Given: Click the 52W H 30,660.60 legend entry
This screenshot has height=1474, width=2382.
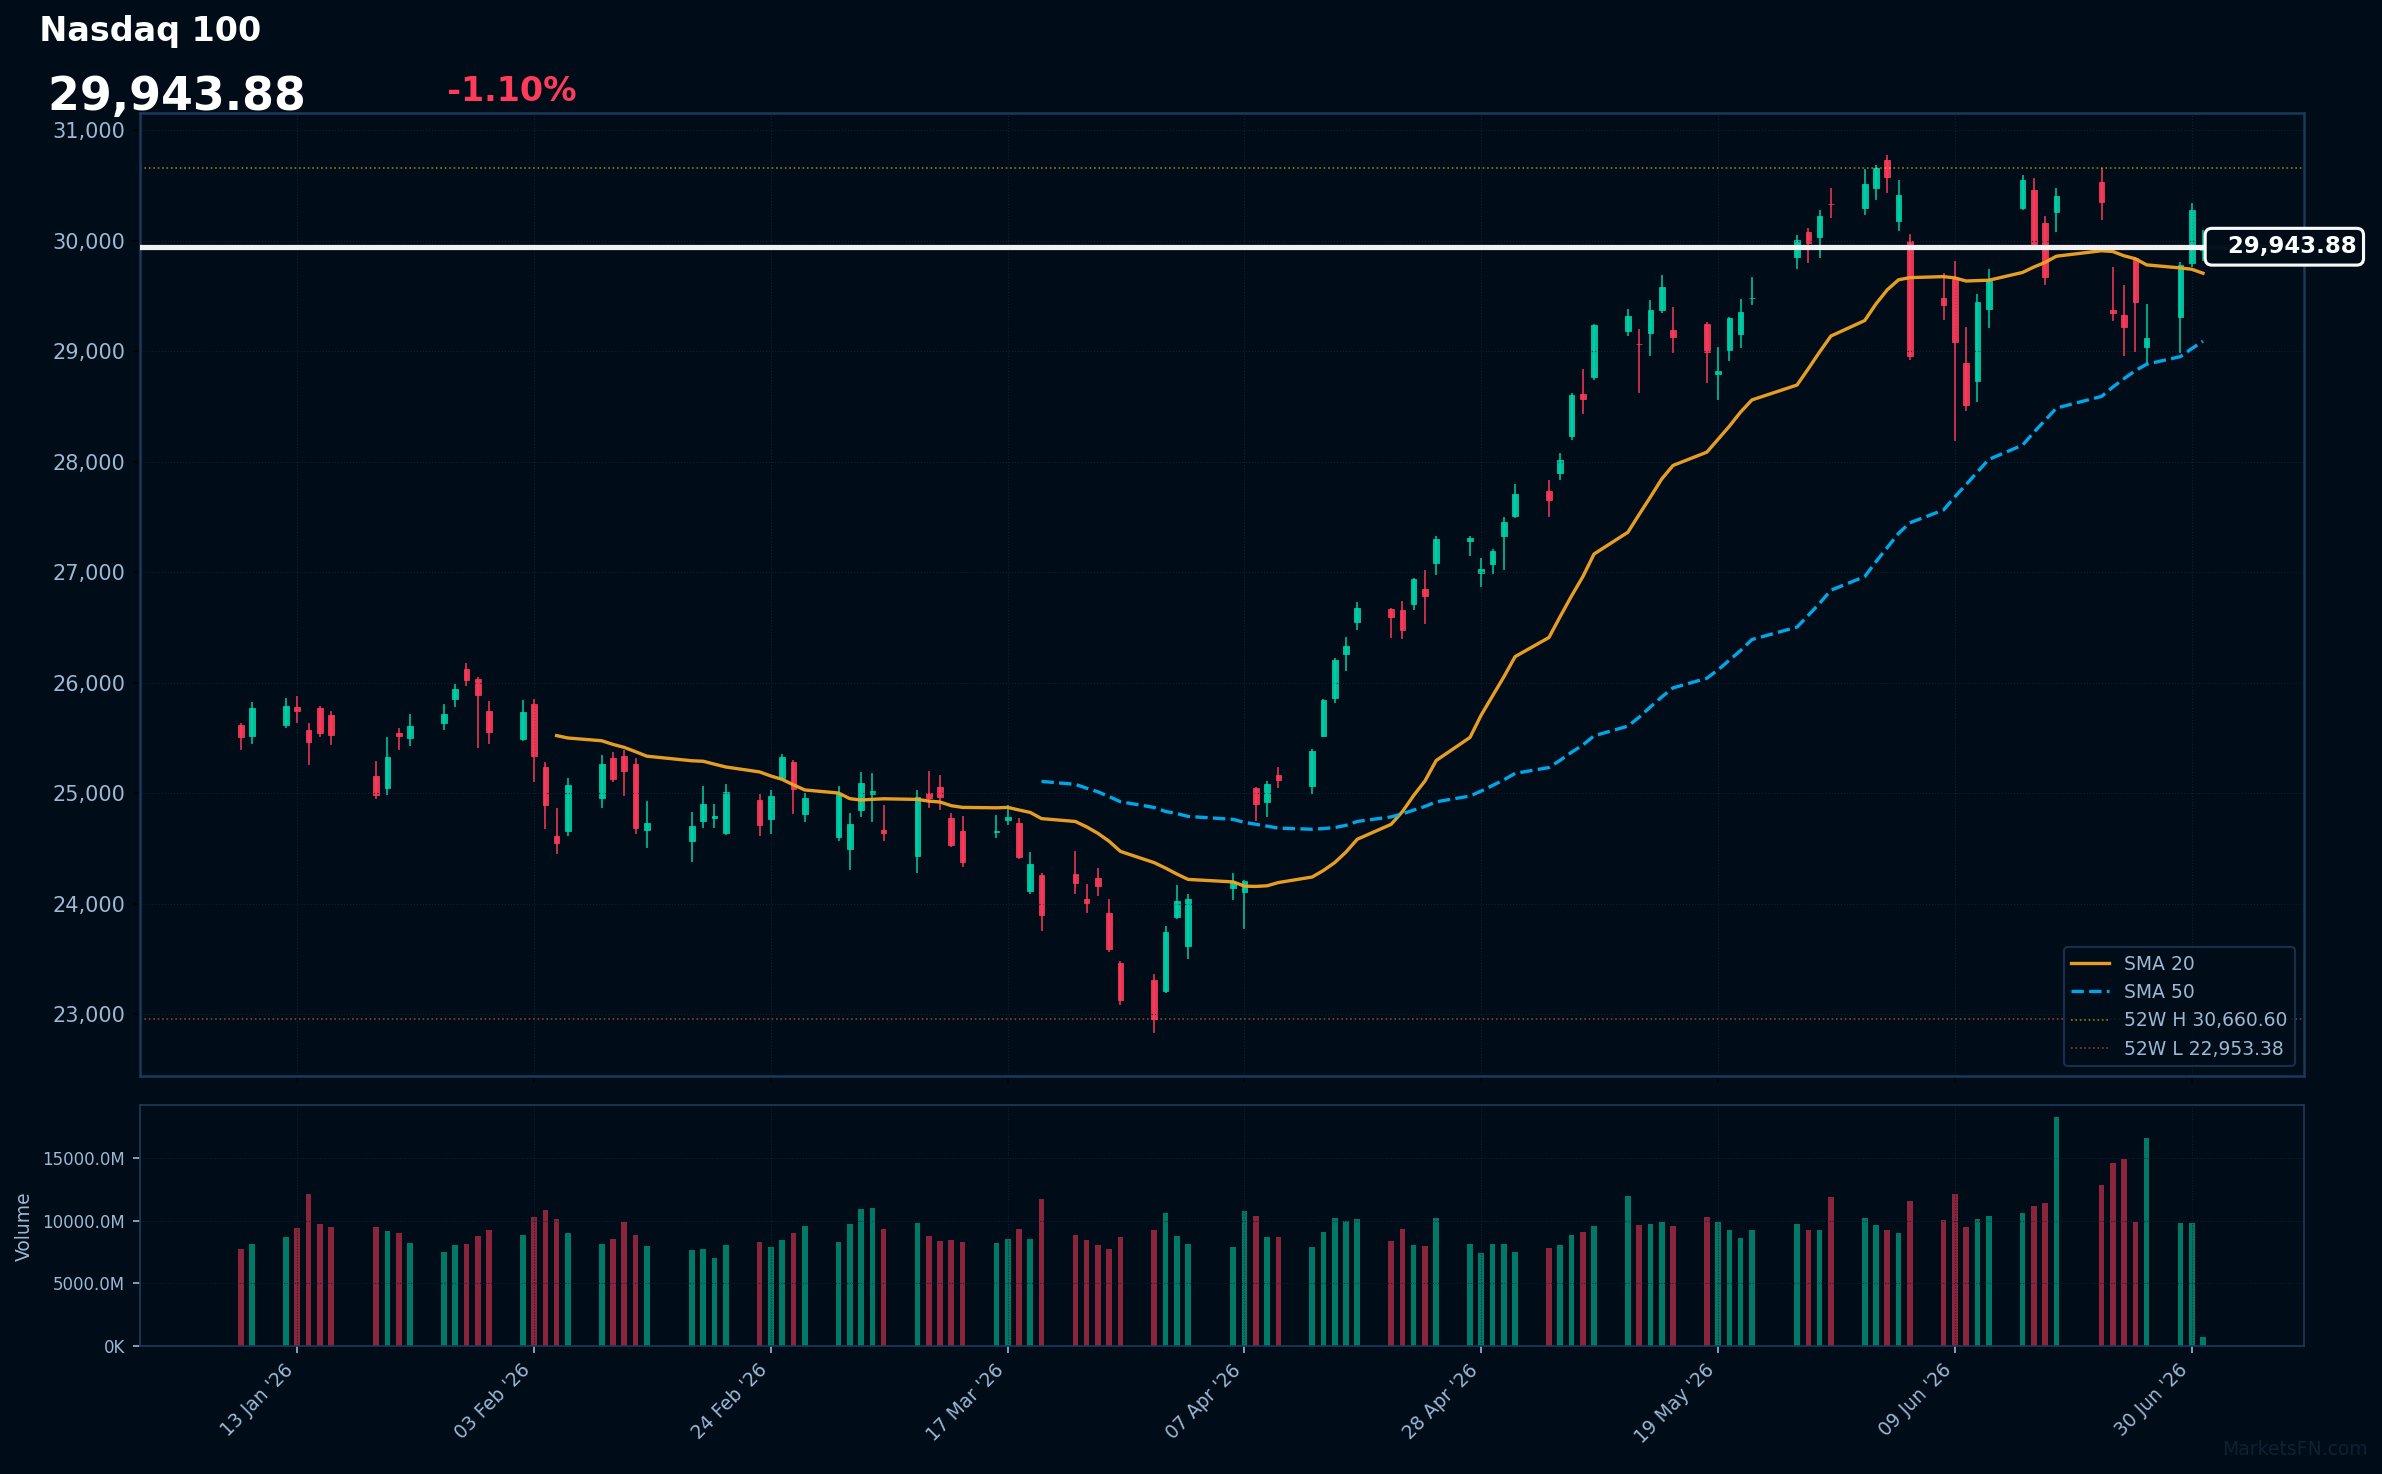Looking at the screenshot, I should (x=2178, y=1019).
